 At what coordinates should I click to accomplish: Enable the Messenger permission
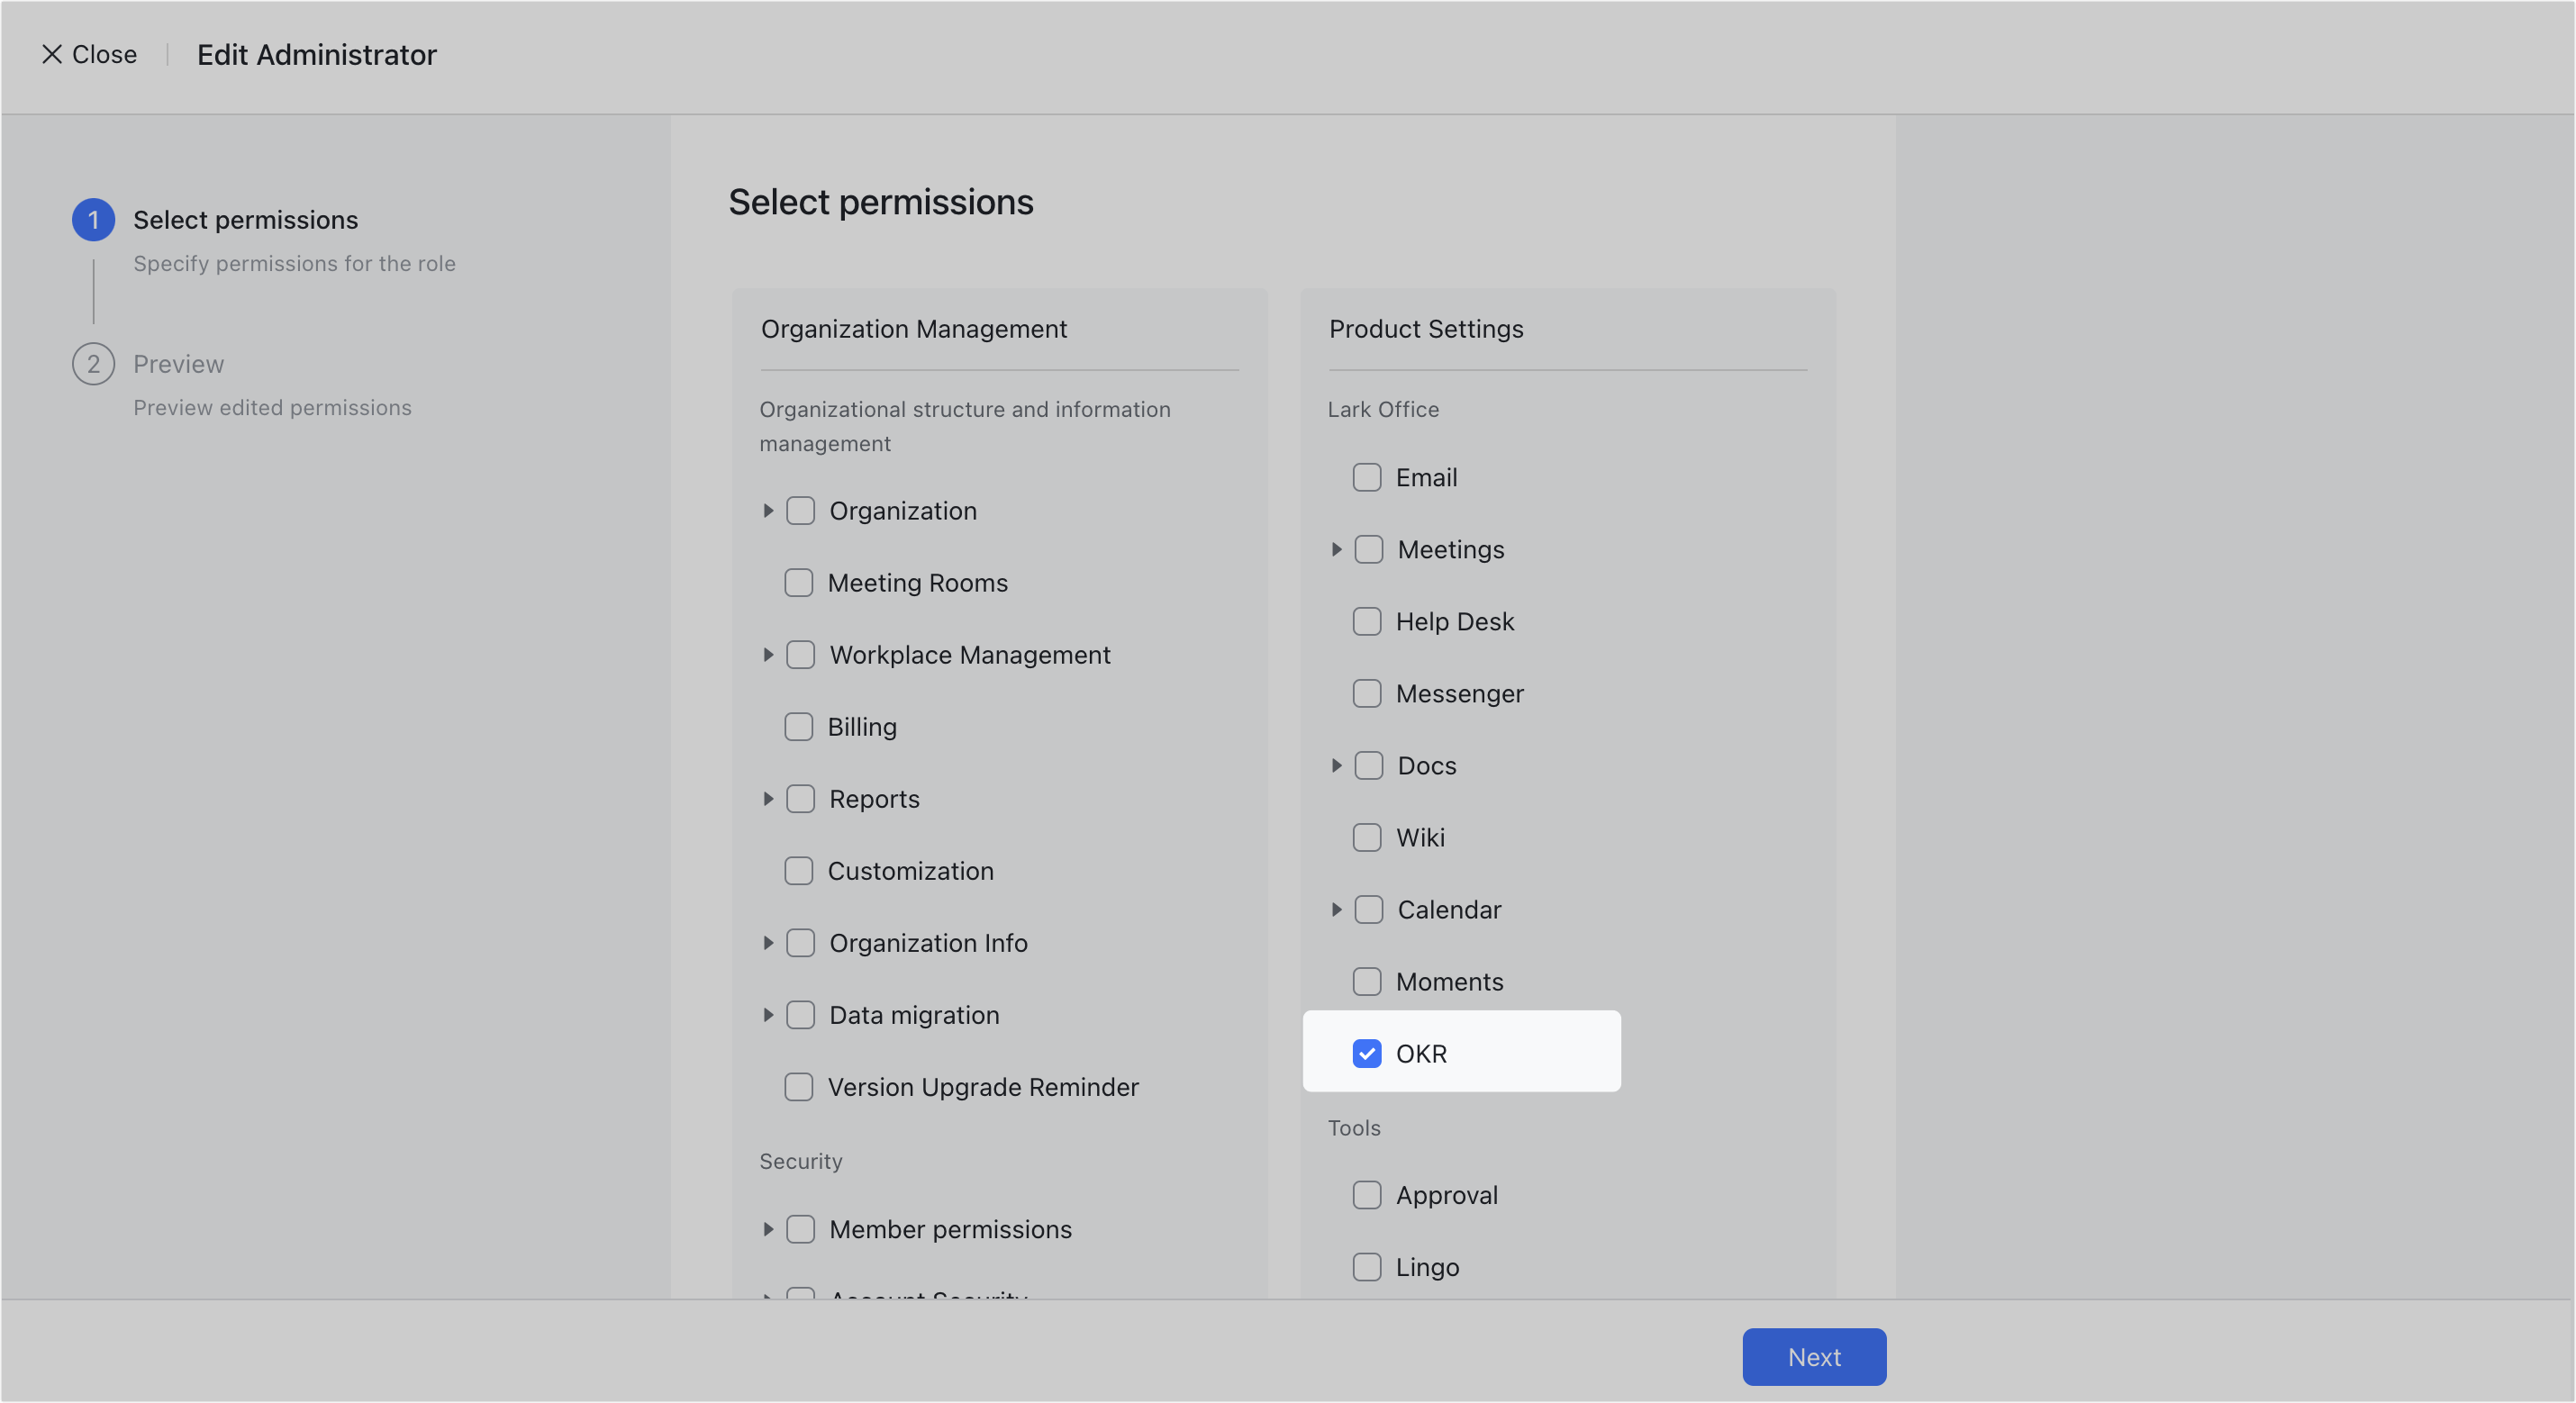pos(1367,693)
